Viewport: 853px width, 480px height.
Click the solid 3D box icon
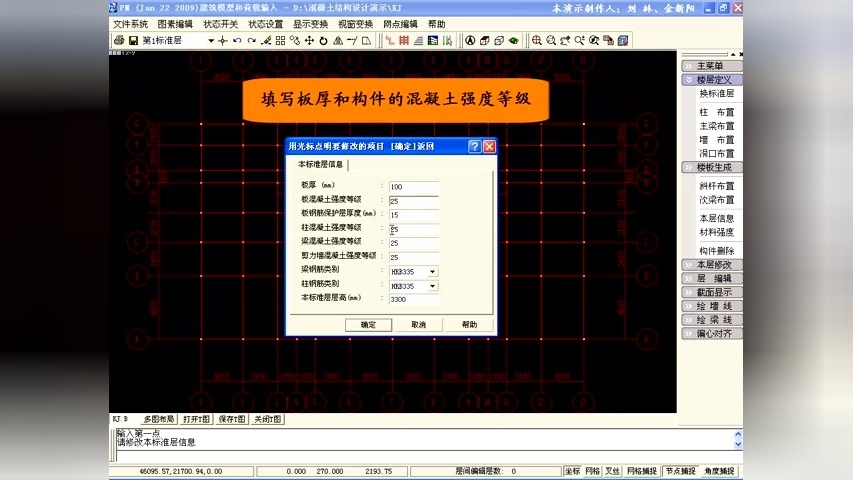tap(485, 40)
